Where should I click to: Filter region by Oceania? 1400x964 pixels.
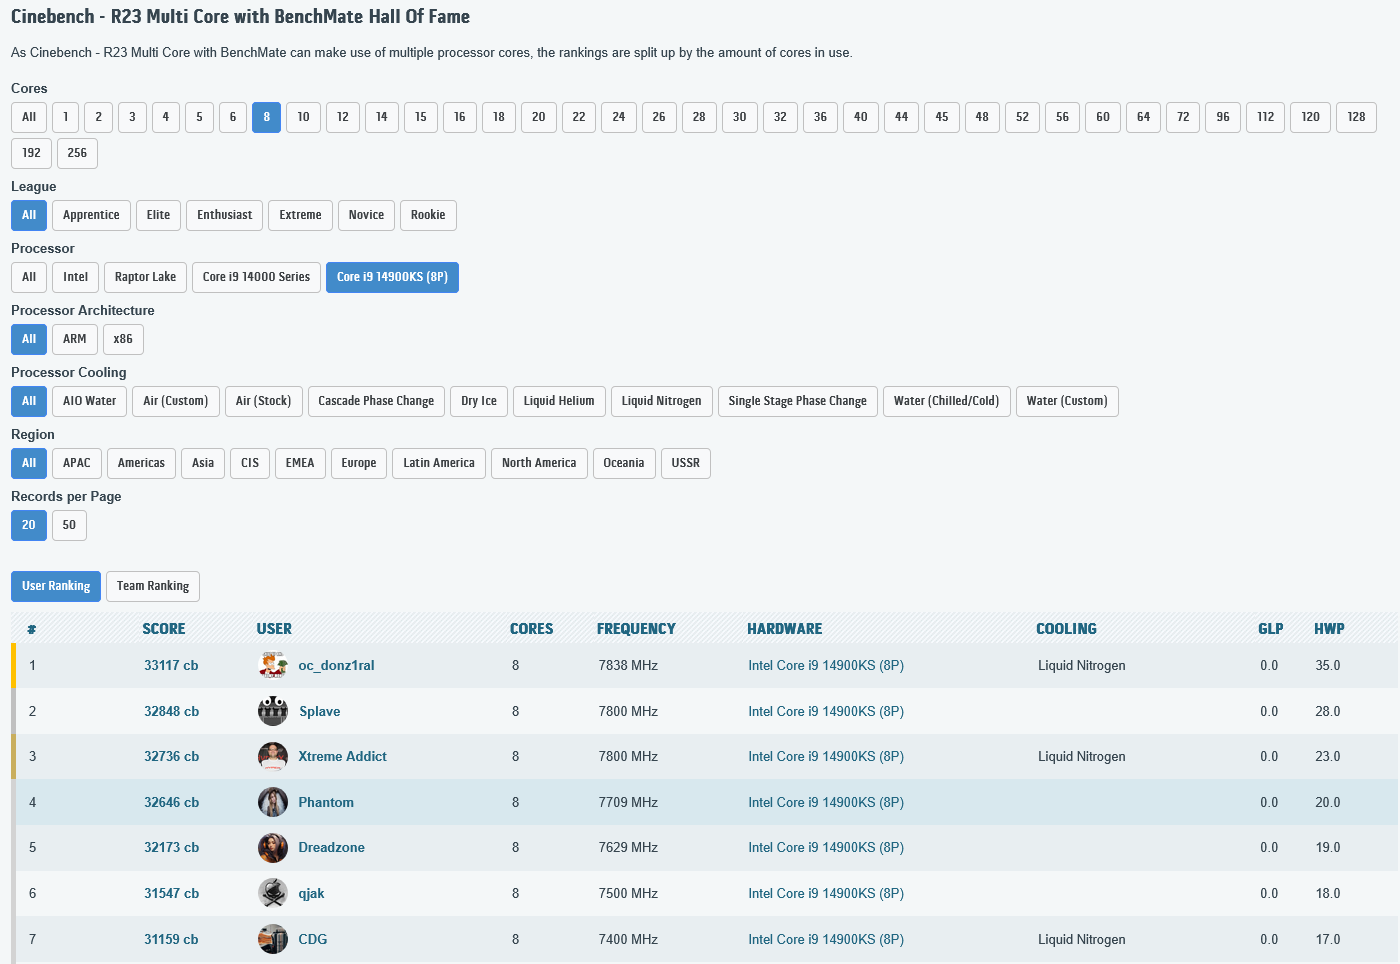coord(624,463)
